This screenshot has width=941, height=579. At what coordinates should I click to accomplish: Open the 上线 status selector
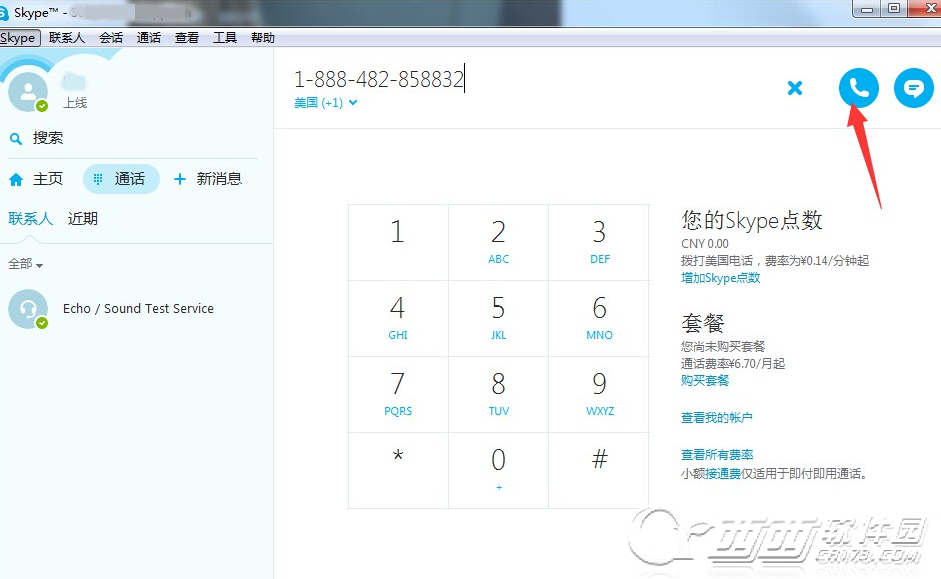75,103
